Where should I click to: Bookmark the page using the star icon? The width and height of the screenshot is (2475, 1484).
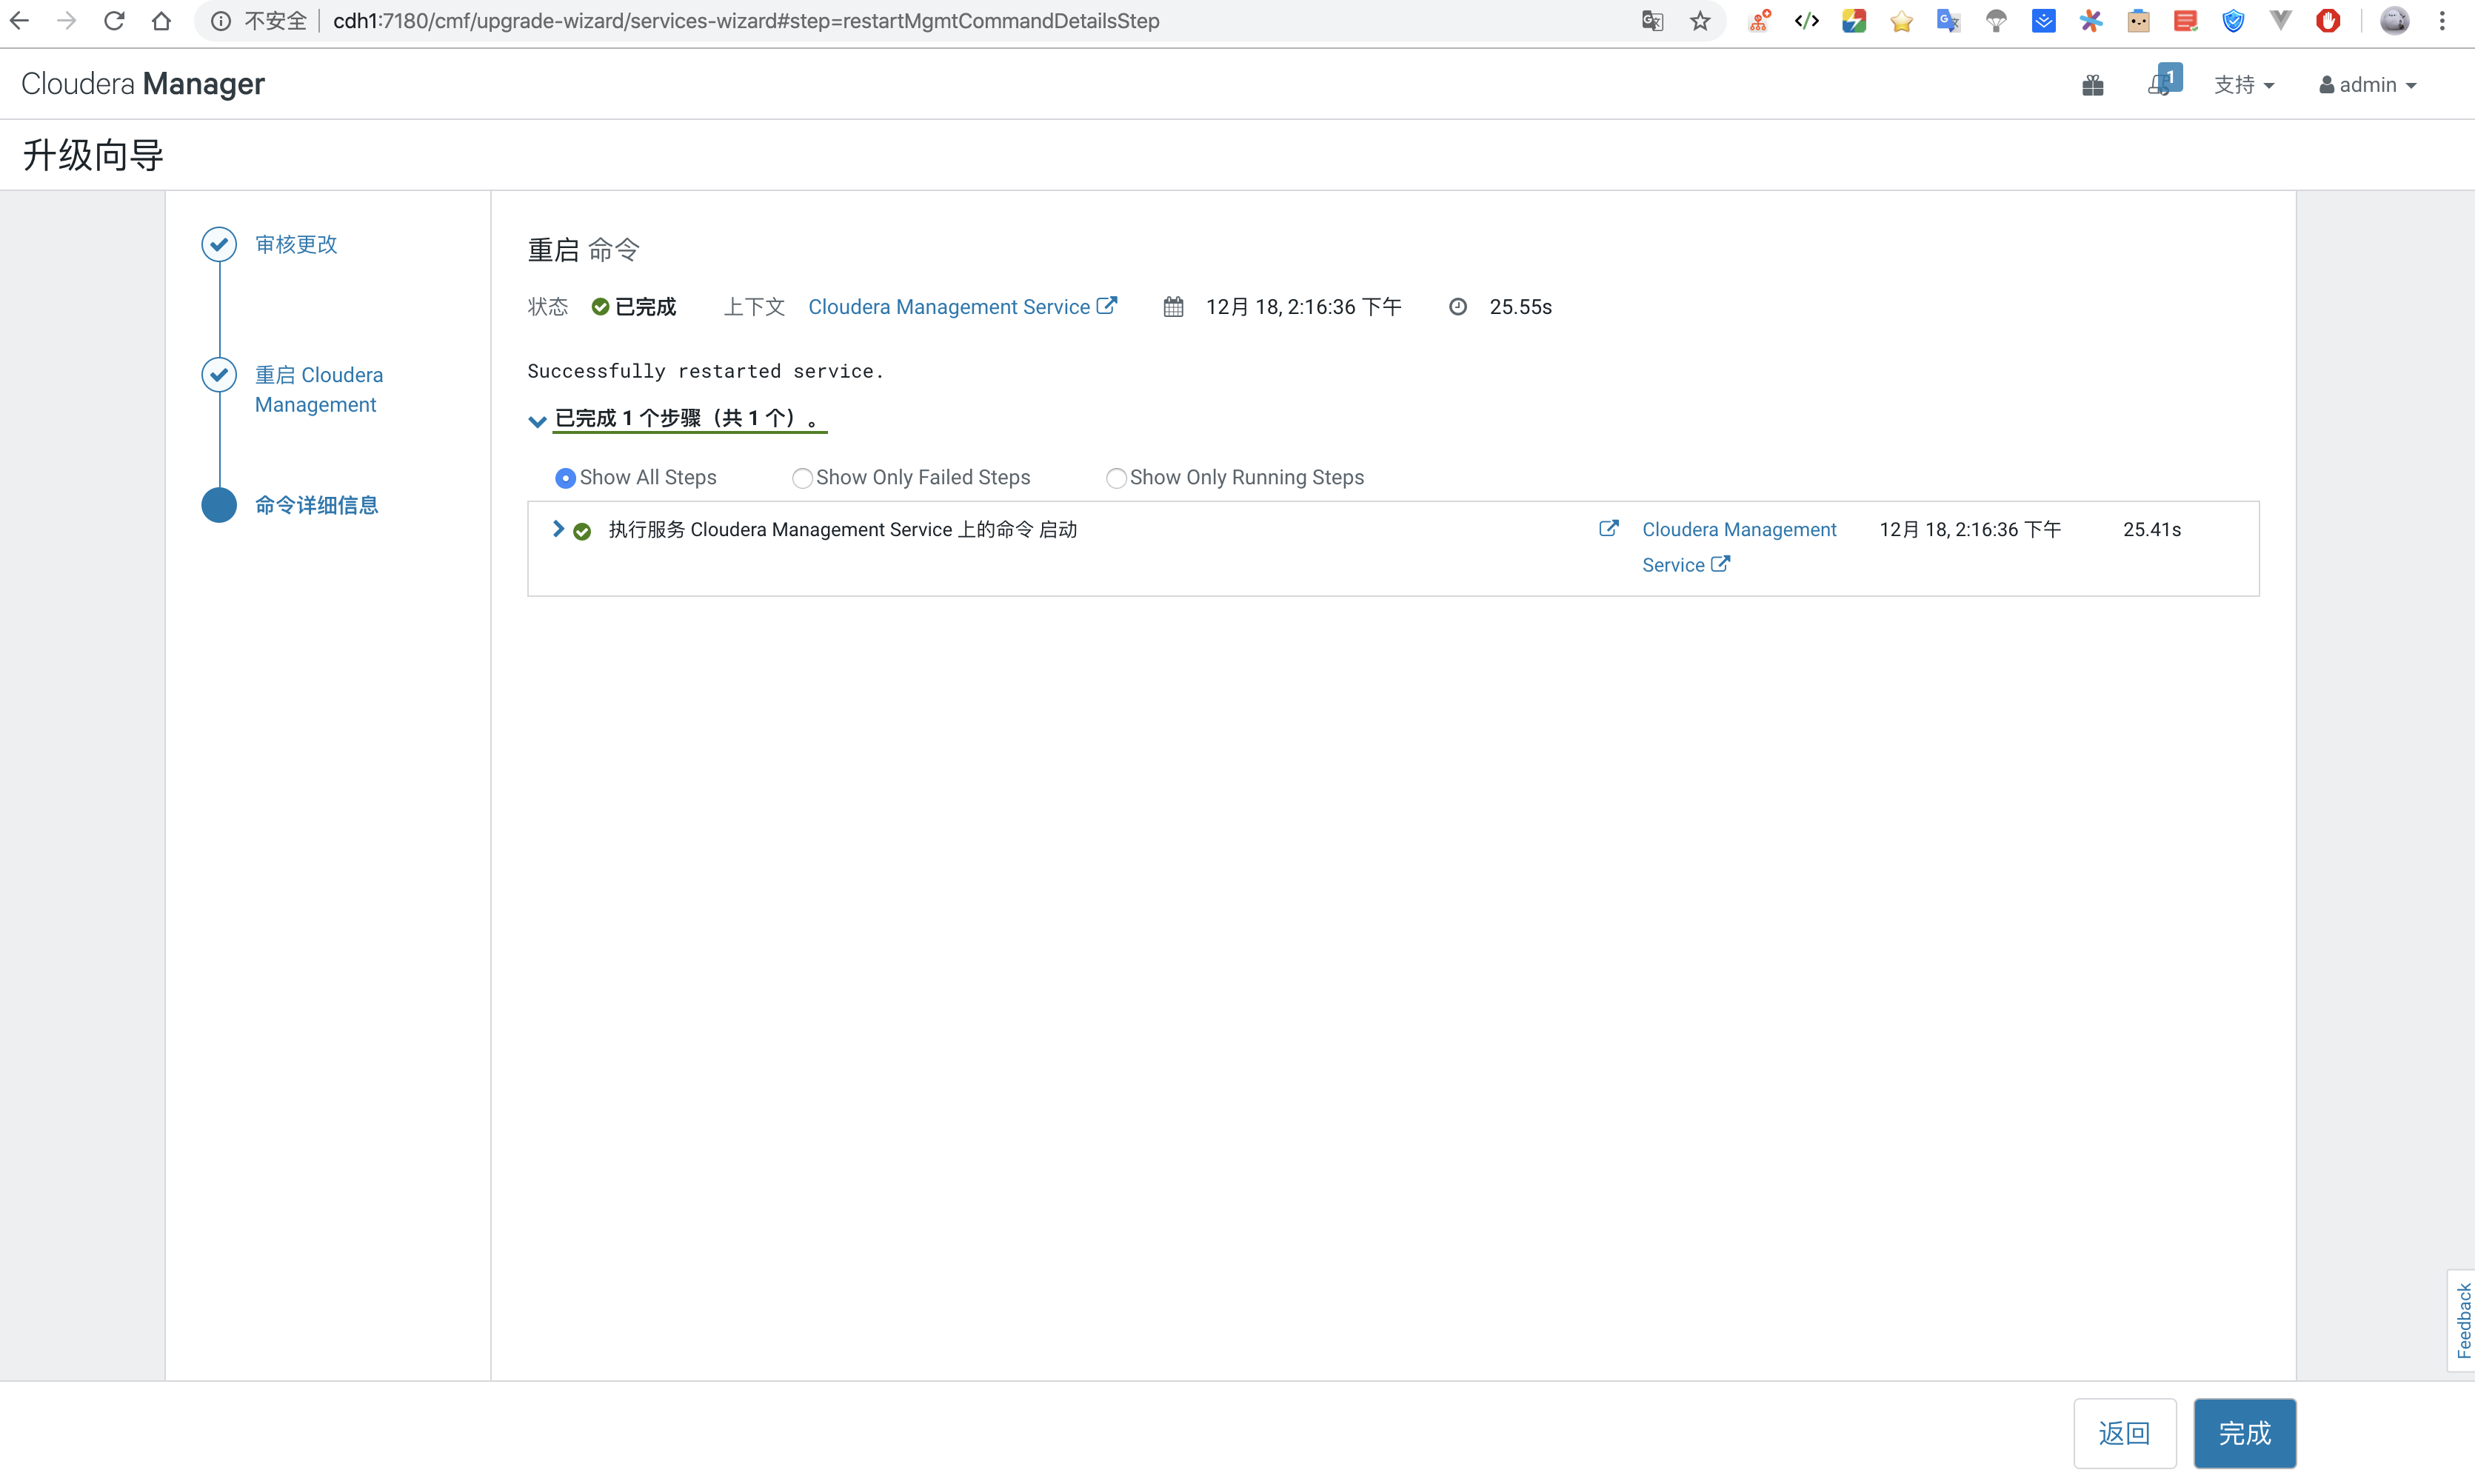(x=1700, y=20)
